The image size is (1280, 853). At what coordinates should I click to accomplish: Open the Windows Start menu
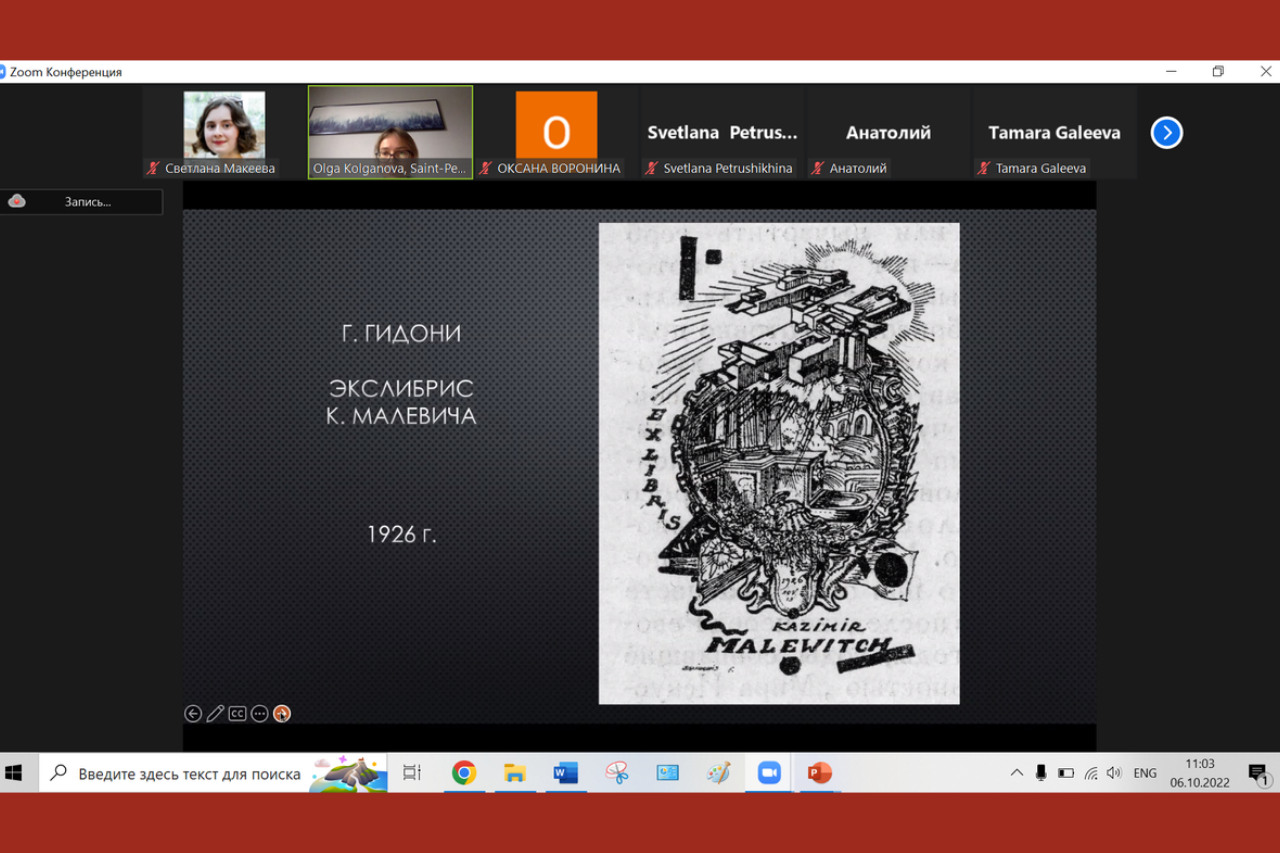[x=14, y=773]
